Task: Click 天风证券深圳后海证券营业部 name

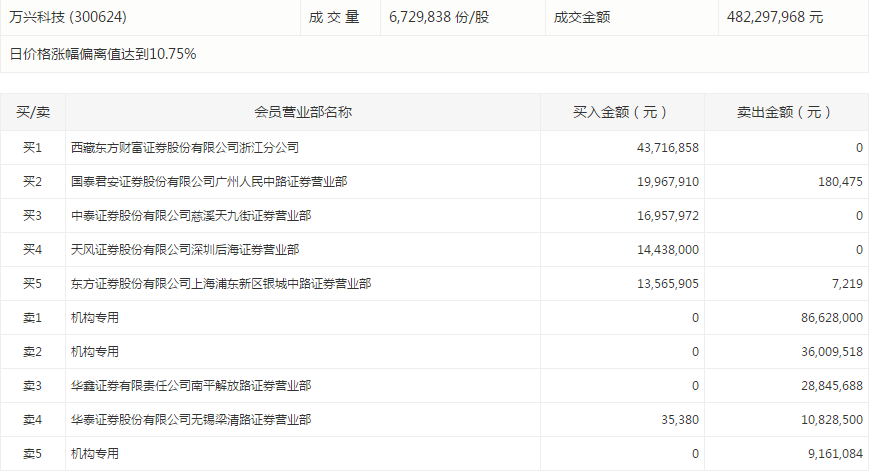Action: click(185, 249)
